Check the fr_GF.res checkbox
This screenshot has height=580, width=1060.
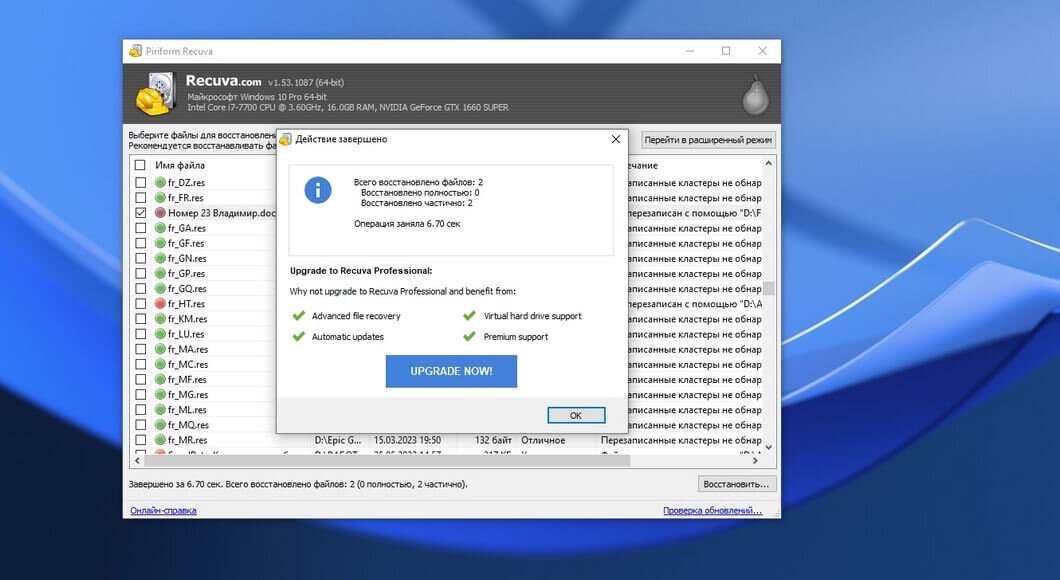(x=140, y=243)
